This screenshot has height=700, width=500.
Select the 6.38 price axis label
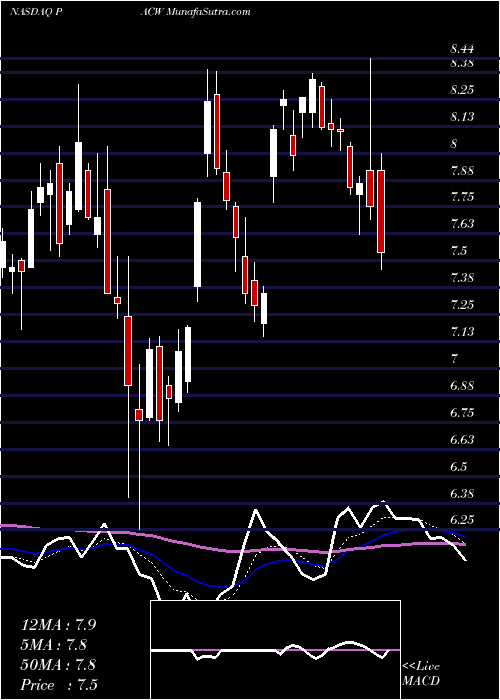462,494
